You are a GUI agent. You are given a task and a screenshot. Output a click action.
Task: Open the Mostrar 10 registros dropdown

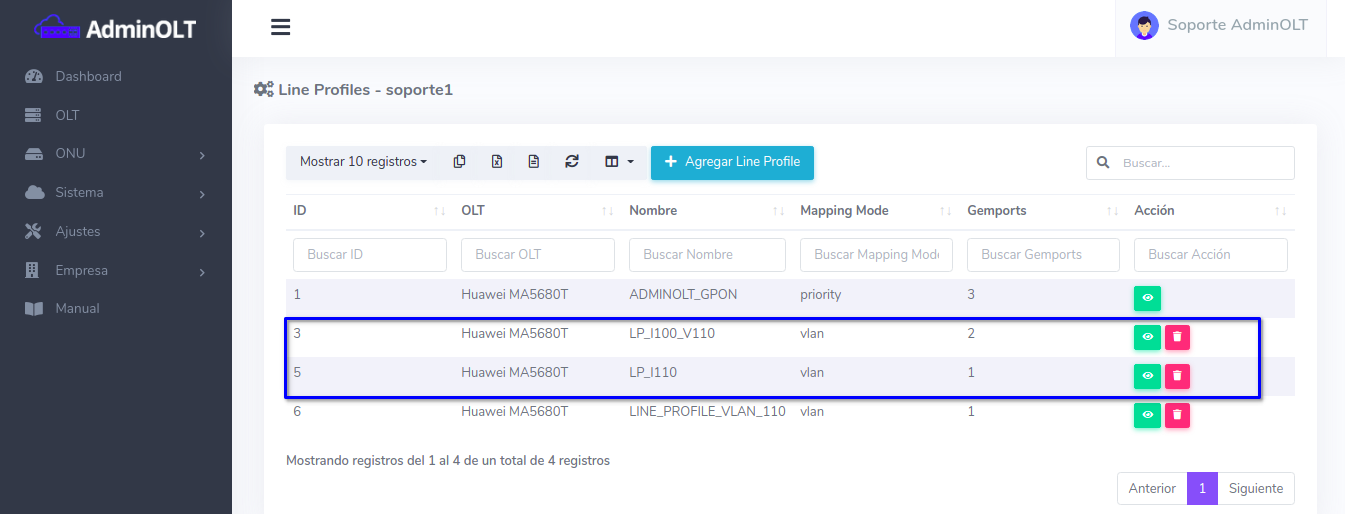(x=363, y=162)
